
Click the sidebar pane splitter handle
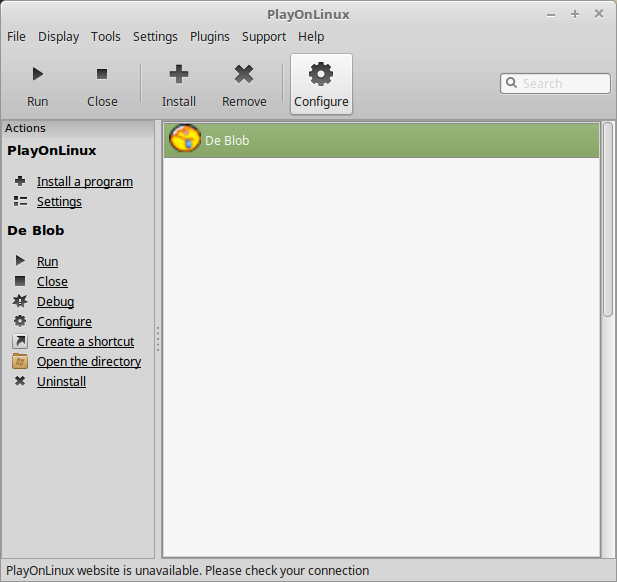click(x=158, y=338)
